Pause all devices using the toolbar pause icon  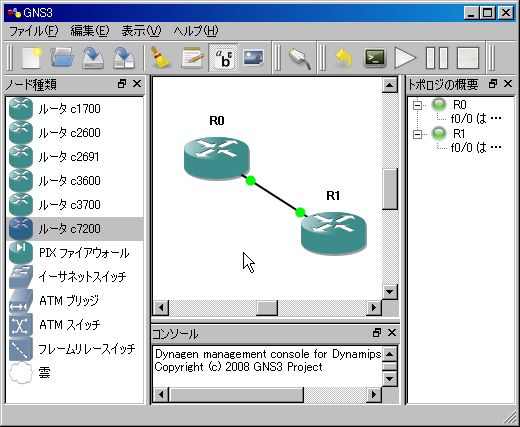click(x=437, y=58)
